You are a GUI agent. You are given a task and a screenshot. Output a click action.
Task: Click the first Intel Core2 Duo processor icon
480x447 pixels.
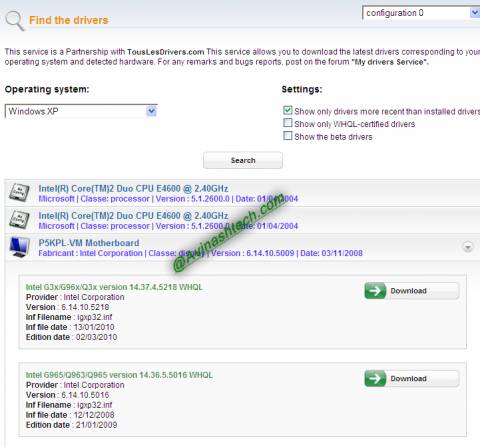(19, 193)
